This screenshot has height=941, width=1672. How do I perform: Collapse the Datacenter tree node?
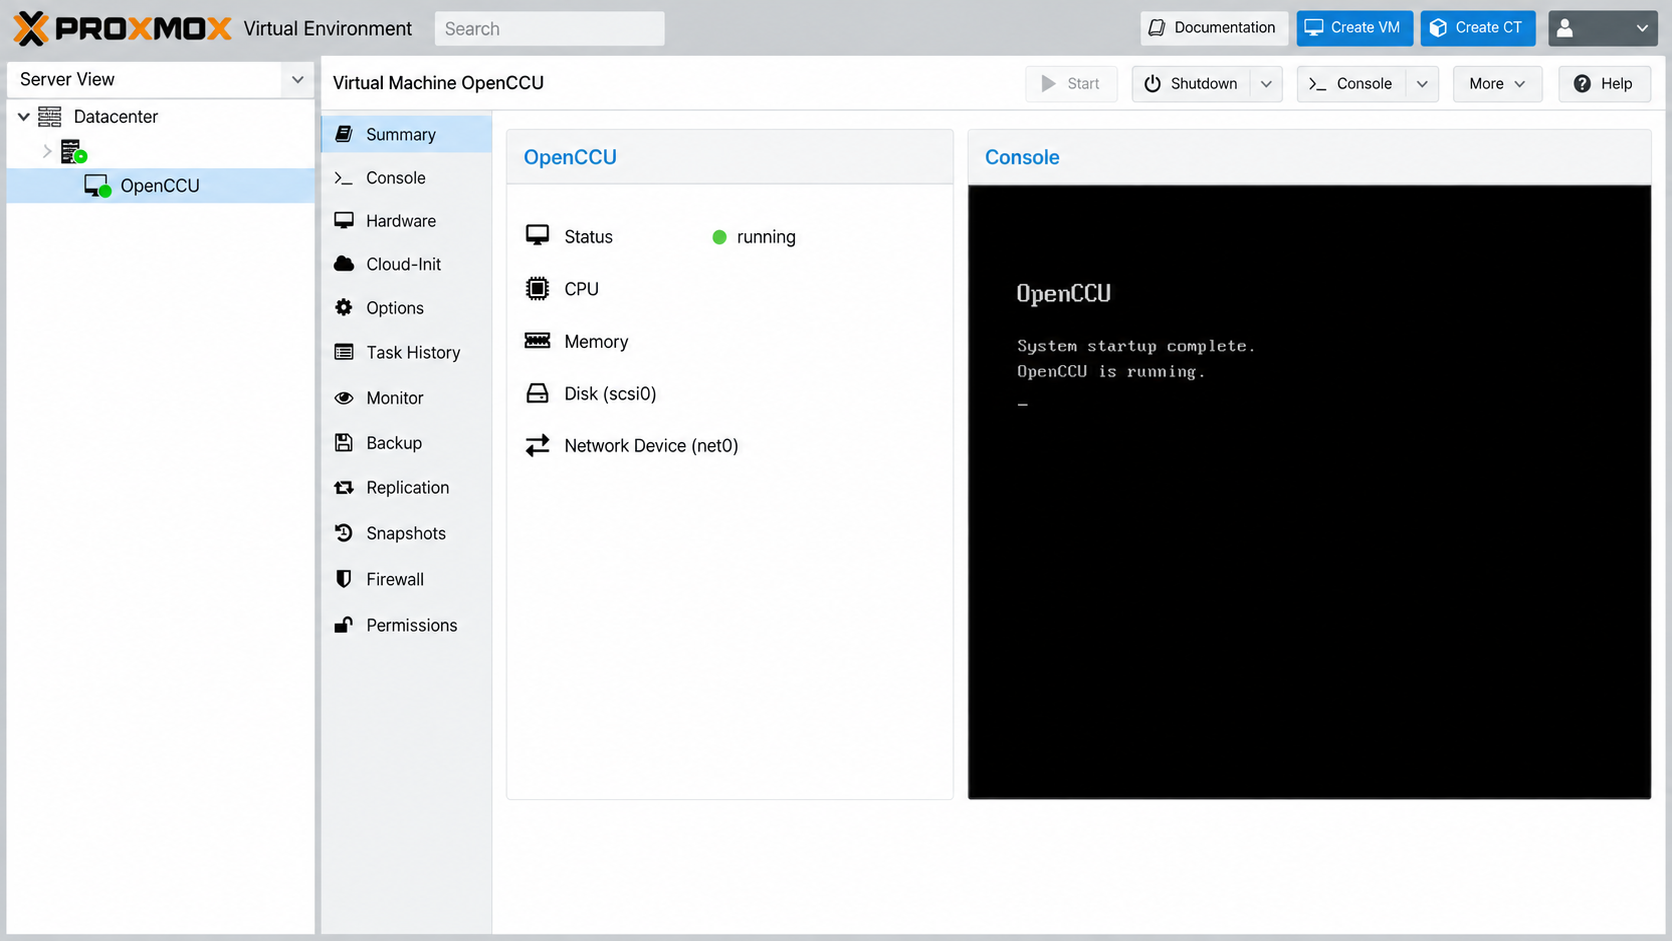coord(24,117)
